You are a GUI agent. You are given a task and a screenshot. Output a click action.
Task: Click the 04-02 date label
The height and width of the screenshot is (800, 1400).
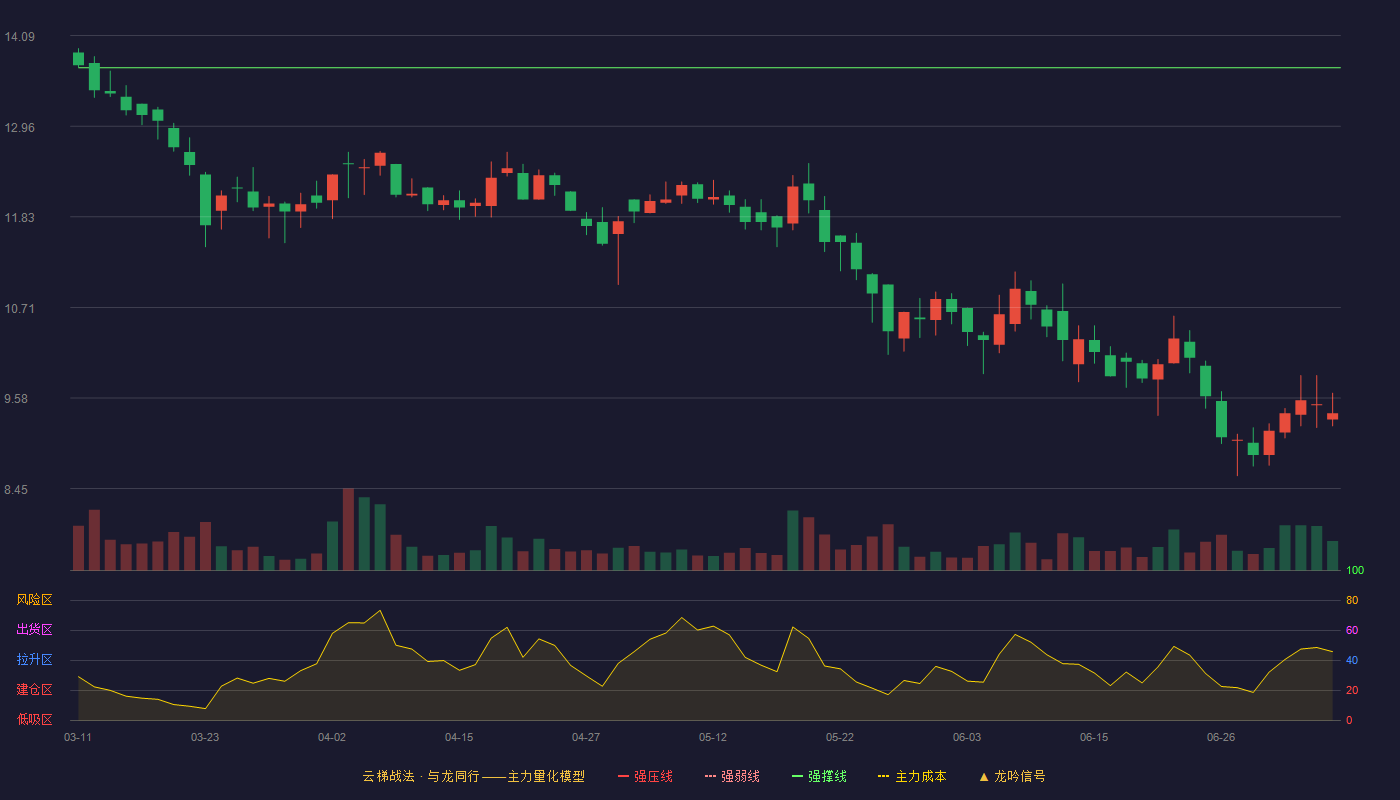(332, 737)
